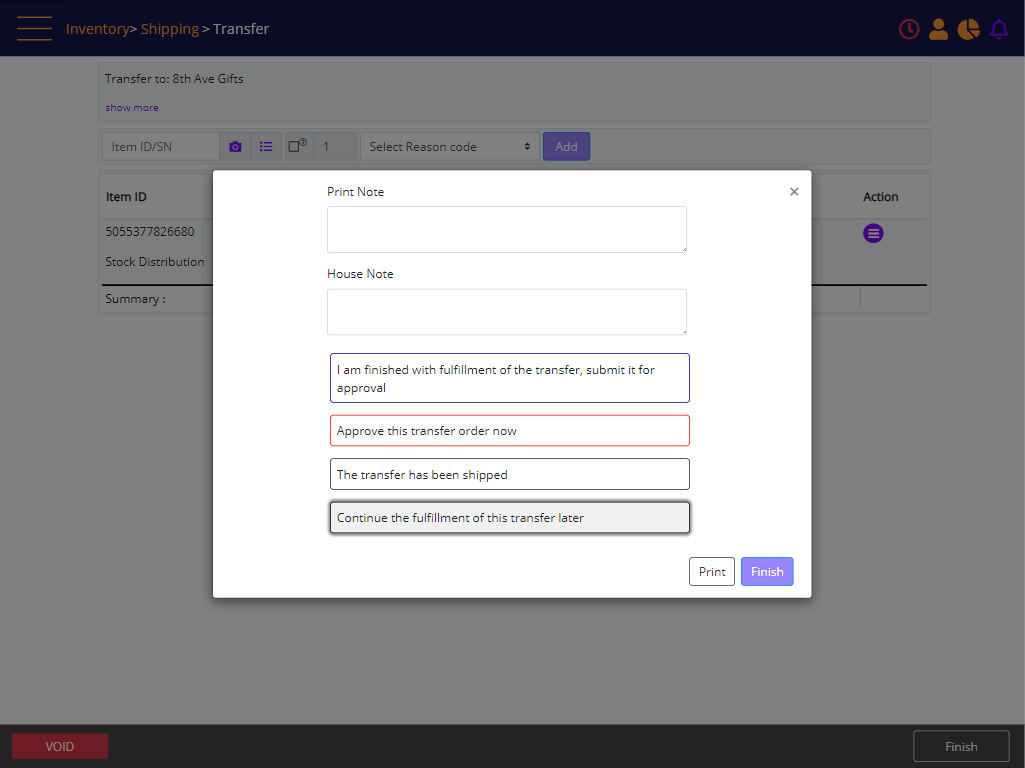Viewport: 1025px width, 768px height.
Task: Click the red VOID button
Action: pos(59,746)
